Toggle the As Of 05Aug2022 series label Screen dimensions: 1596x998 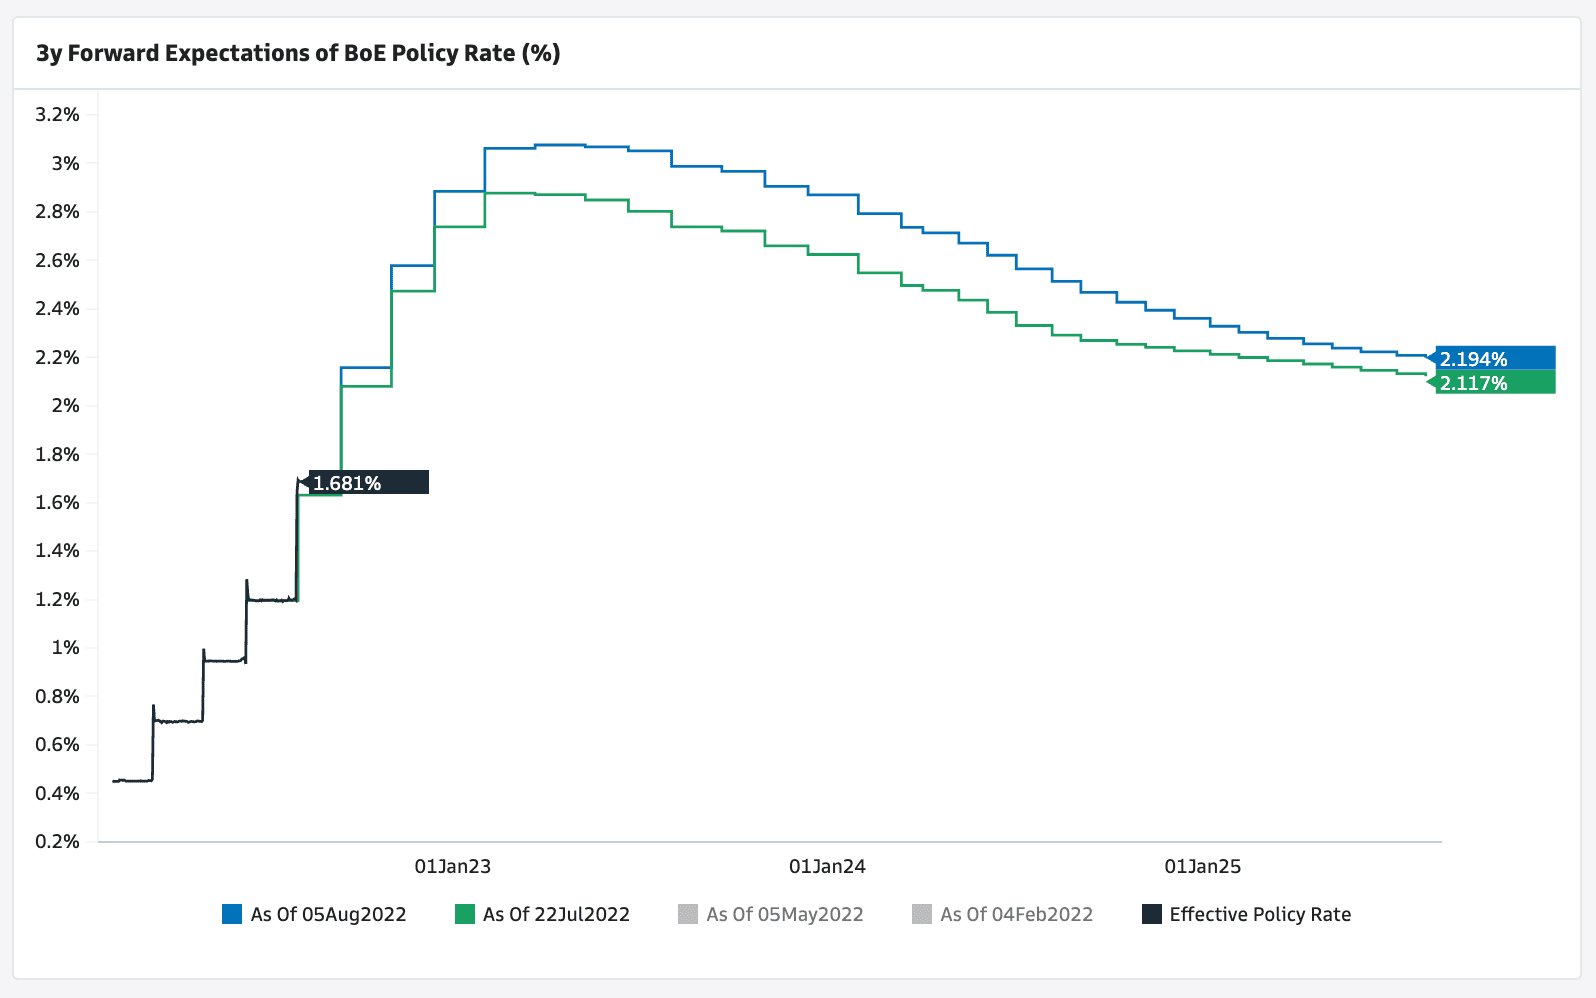pos(328,914)
